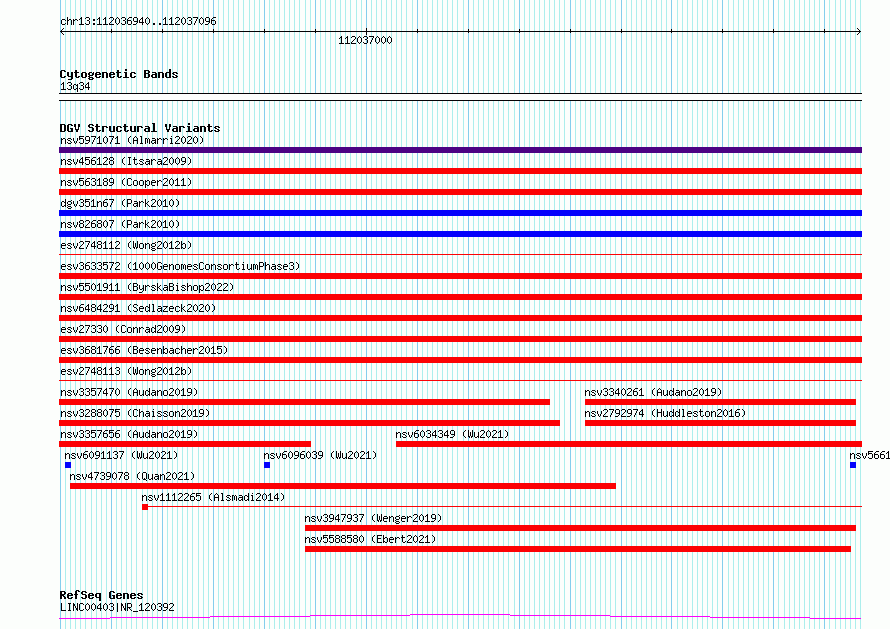Click the nsv3357656 (Audano2019) label
The width and height of the screenshot is (890, 629).
(x=129, y=434)
